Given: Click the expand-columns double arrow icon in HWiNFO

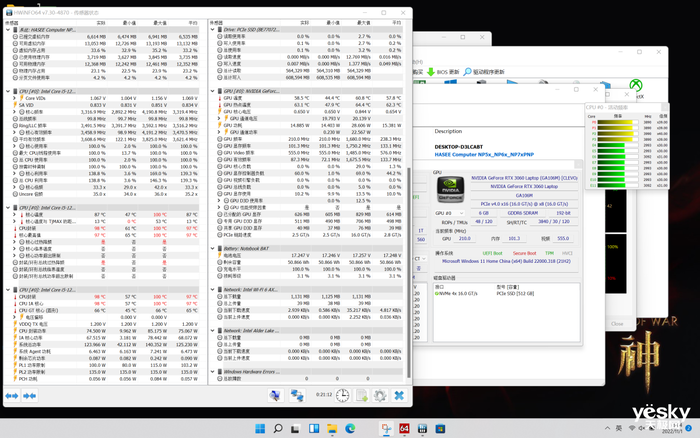Looking at the screenshot, I should (12, 396).
